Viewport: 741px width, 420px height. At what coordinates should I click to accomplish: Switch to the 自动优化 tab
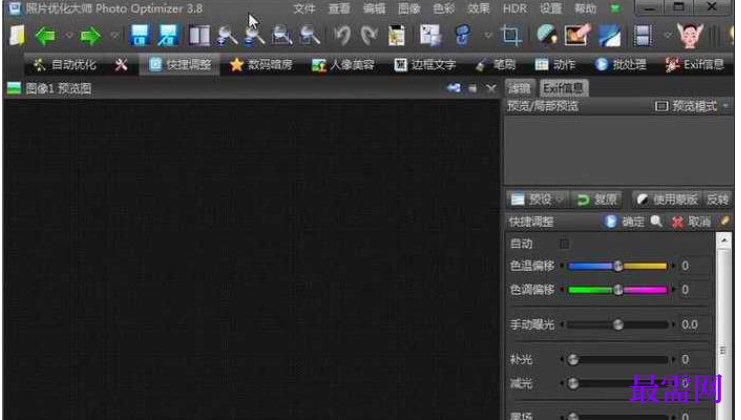click(x=65, y=65)
